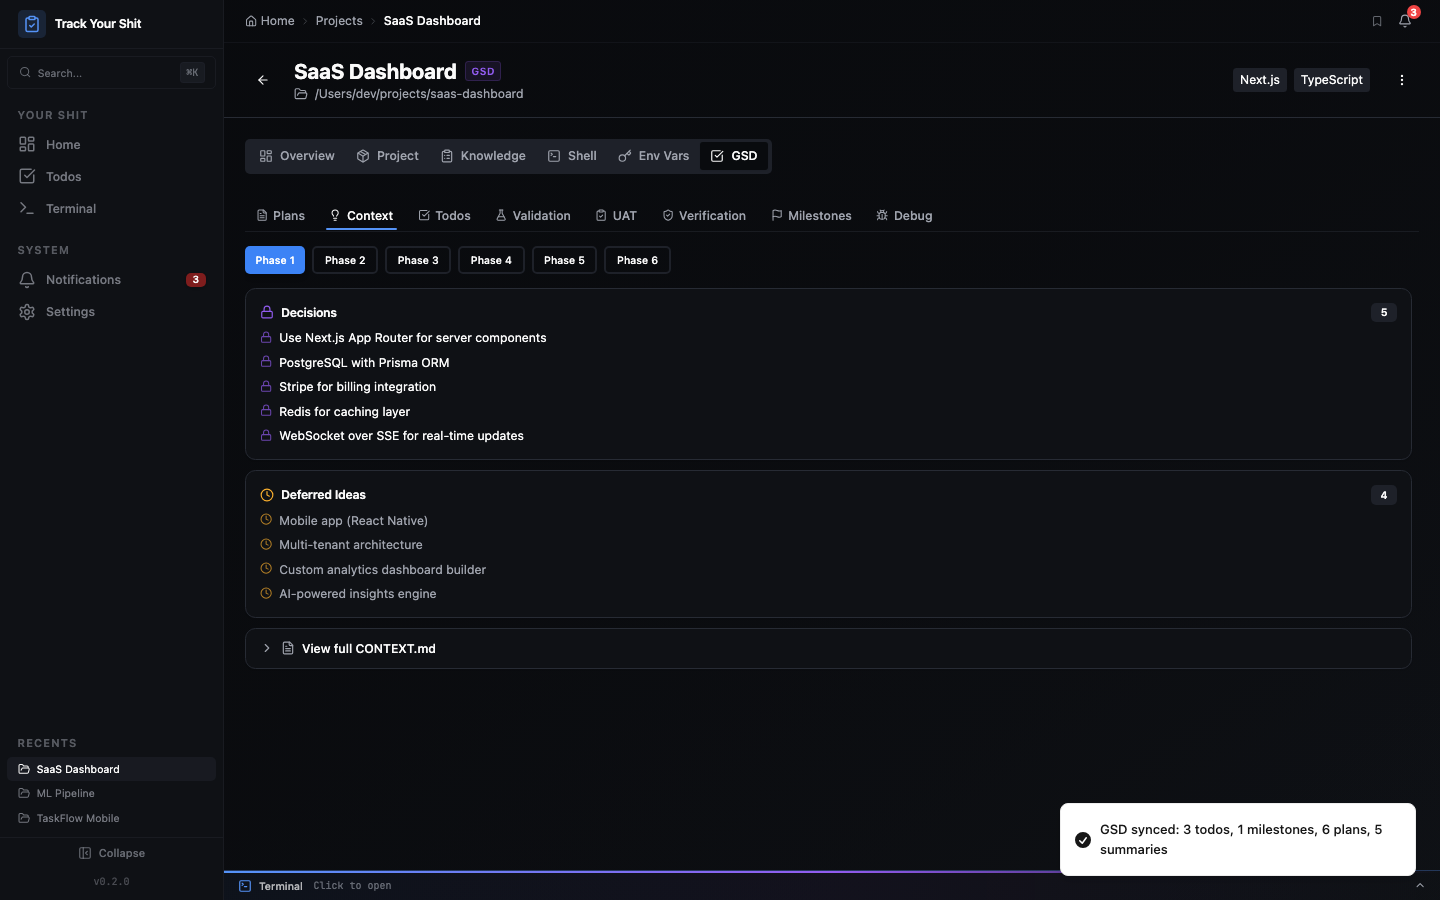Click the back arrow beside SaaS Dashboard title
Image resolution: width=1440 pixels, height=900 pixels.
pos(262,80)
